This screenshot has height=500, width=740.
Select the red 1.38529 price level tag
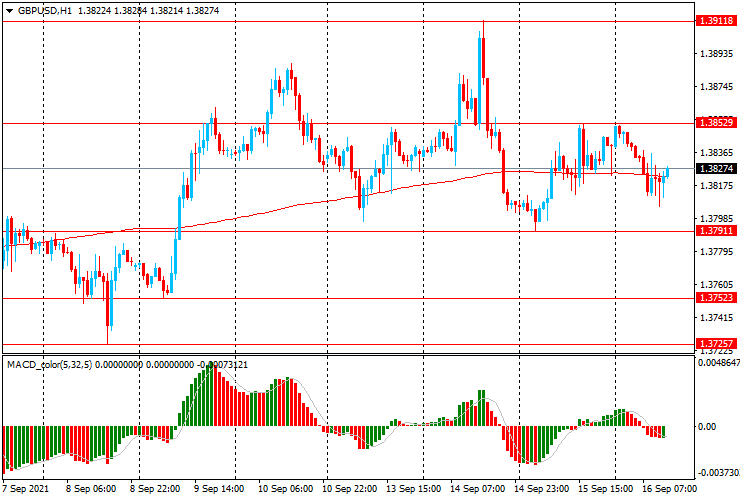(x=716, y=122)
